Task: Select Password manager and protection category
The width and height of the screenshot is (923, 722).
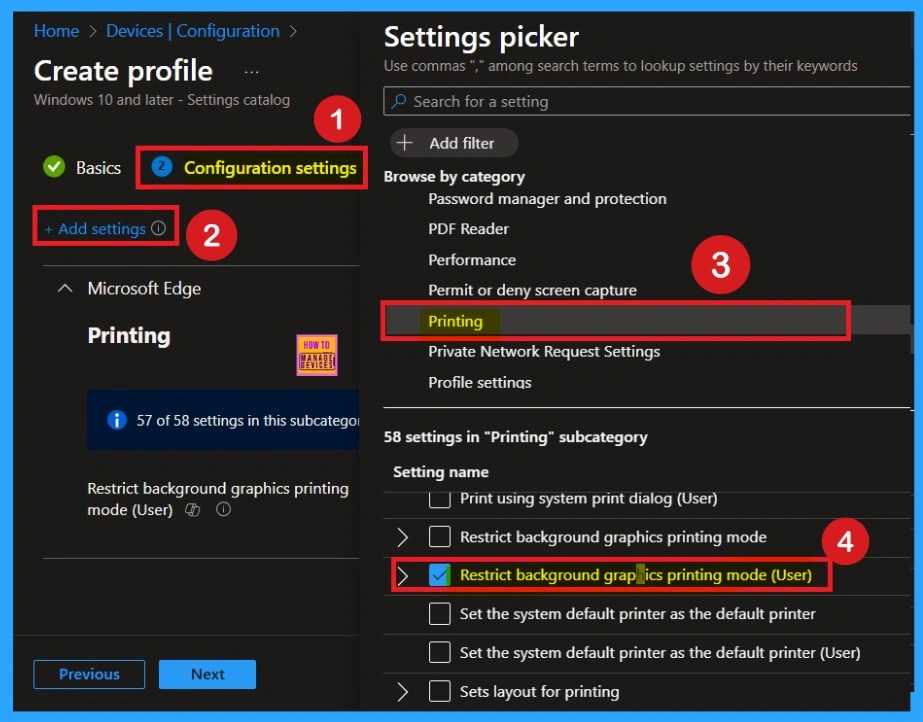Action: tap(547, 199)
